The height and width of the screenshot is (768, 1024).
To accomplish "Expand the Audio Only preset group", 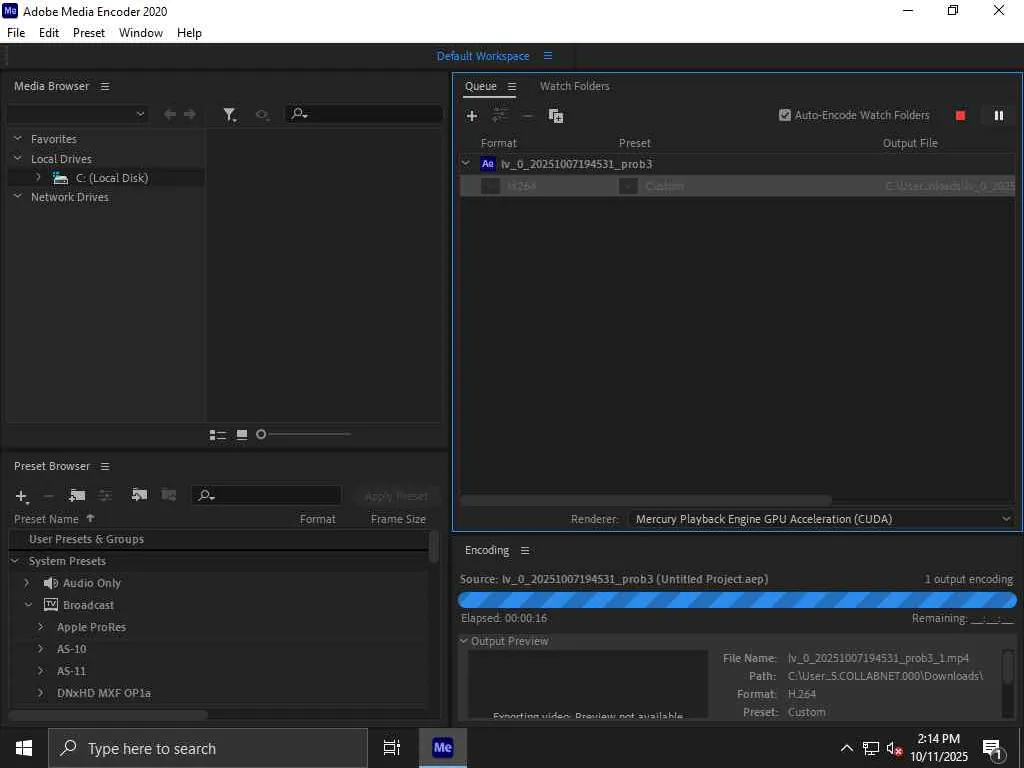I will [x=27, y=583].
